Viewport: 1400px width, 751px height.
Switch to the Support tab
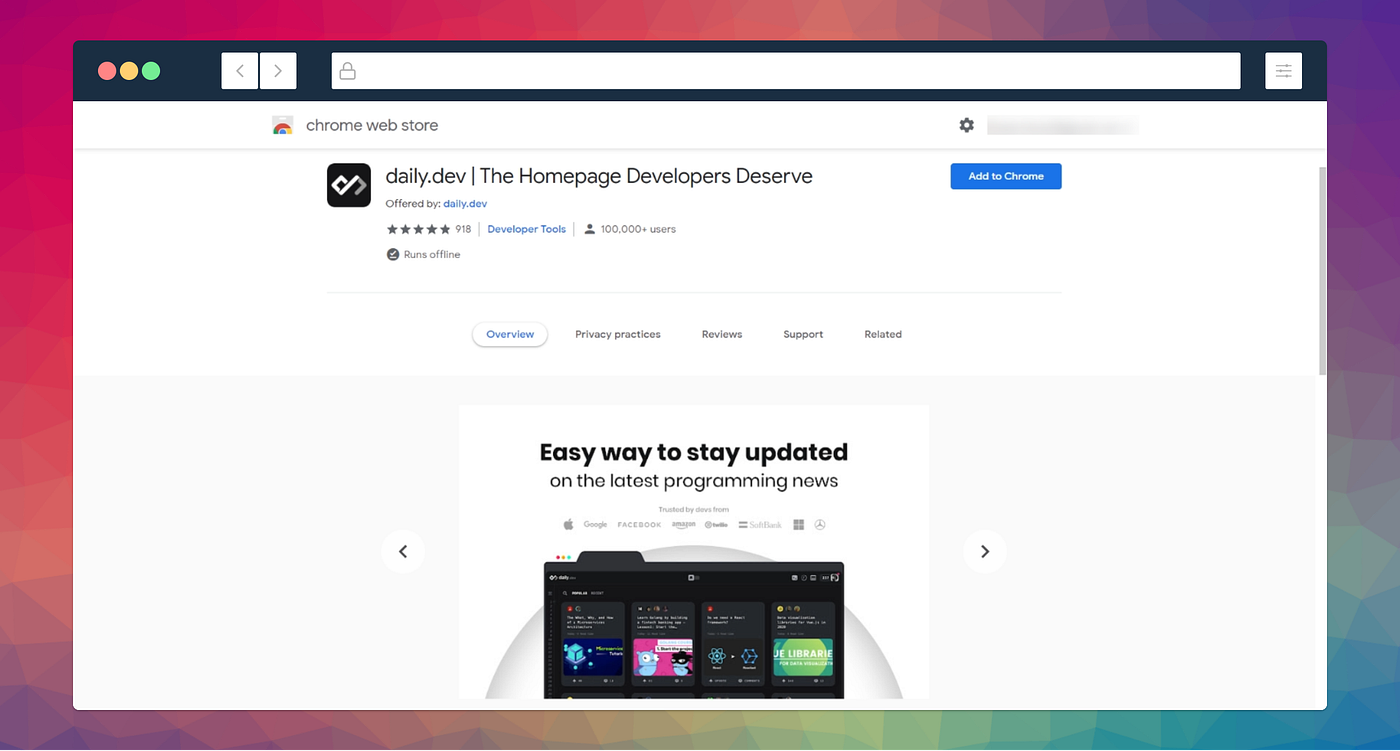click(802, 334)
